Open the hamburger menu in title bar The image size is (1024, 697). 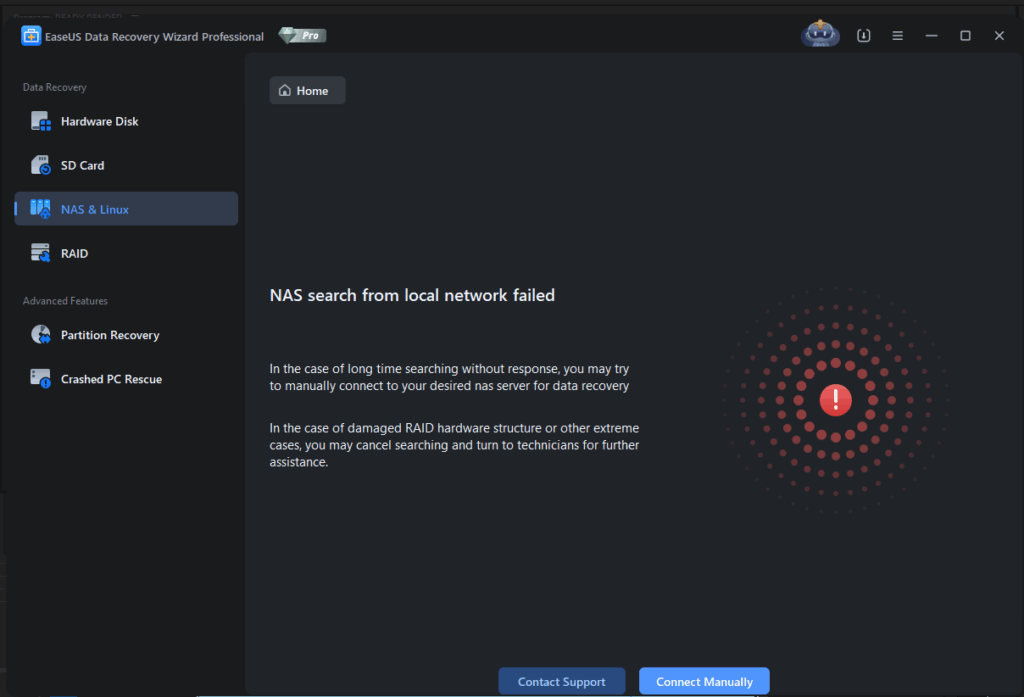(x=897, y=36)
